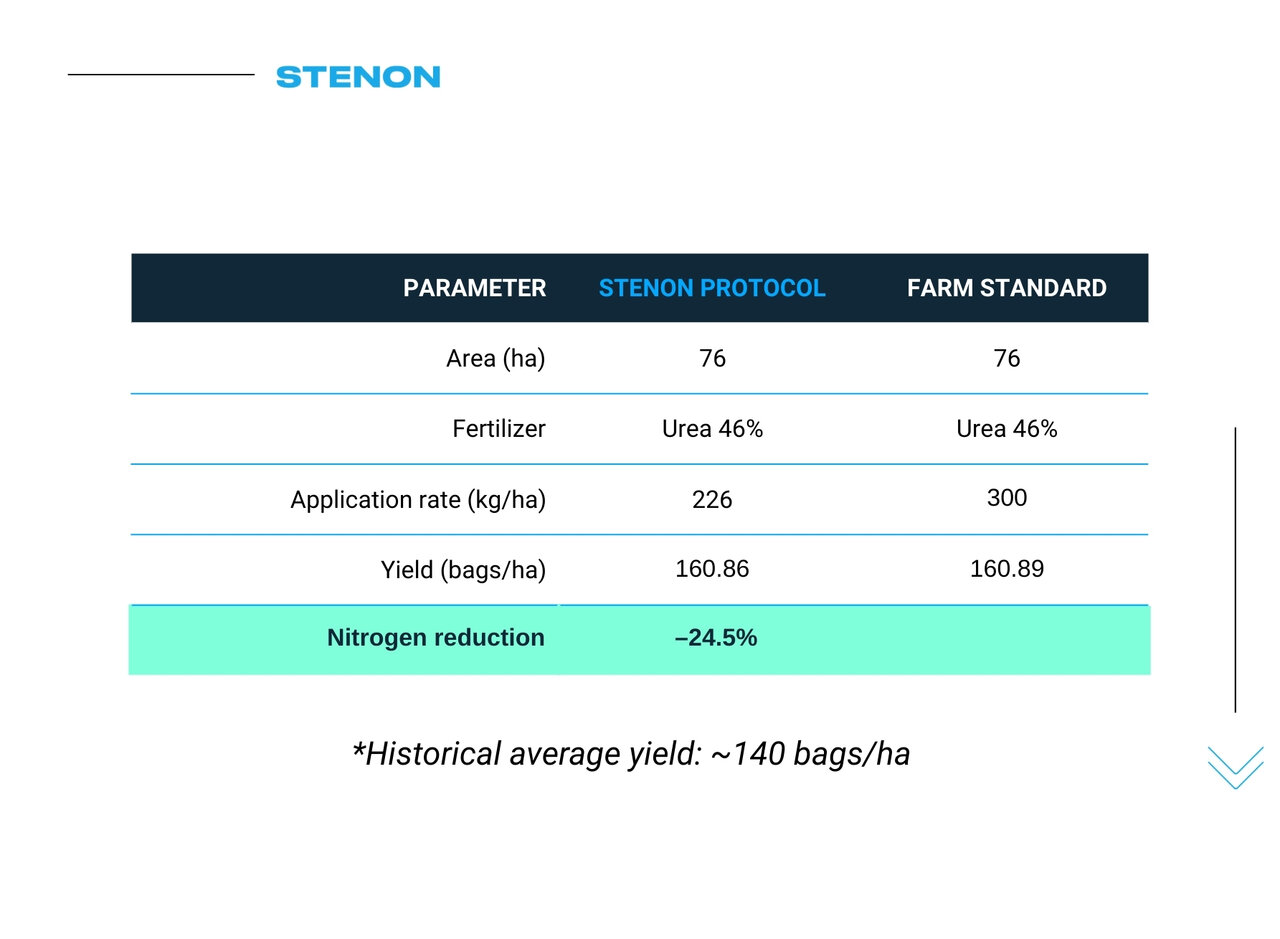Click the historical average yield footnote
Screen dimensions: 1280x939
pos(631,754)
